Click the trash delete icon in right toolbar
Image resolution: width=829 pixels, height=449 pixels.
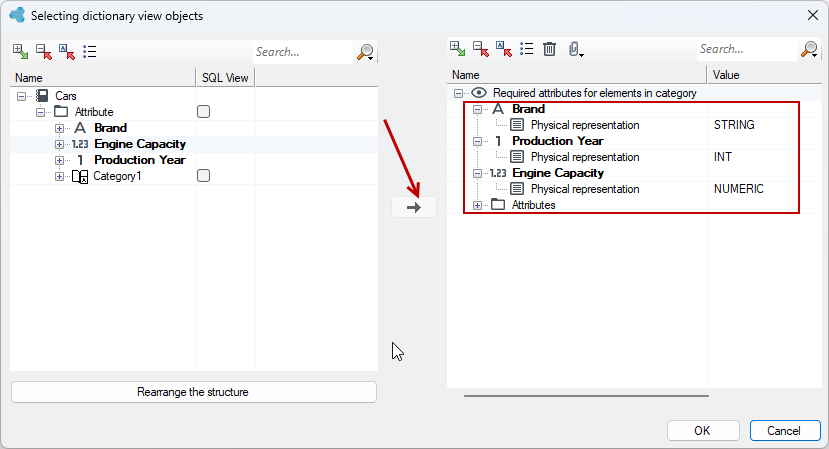(x=550, y=49)
